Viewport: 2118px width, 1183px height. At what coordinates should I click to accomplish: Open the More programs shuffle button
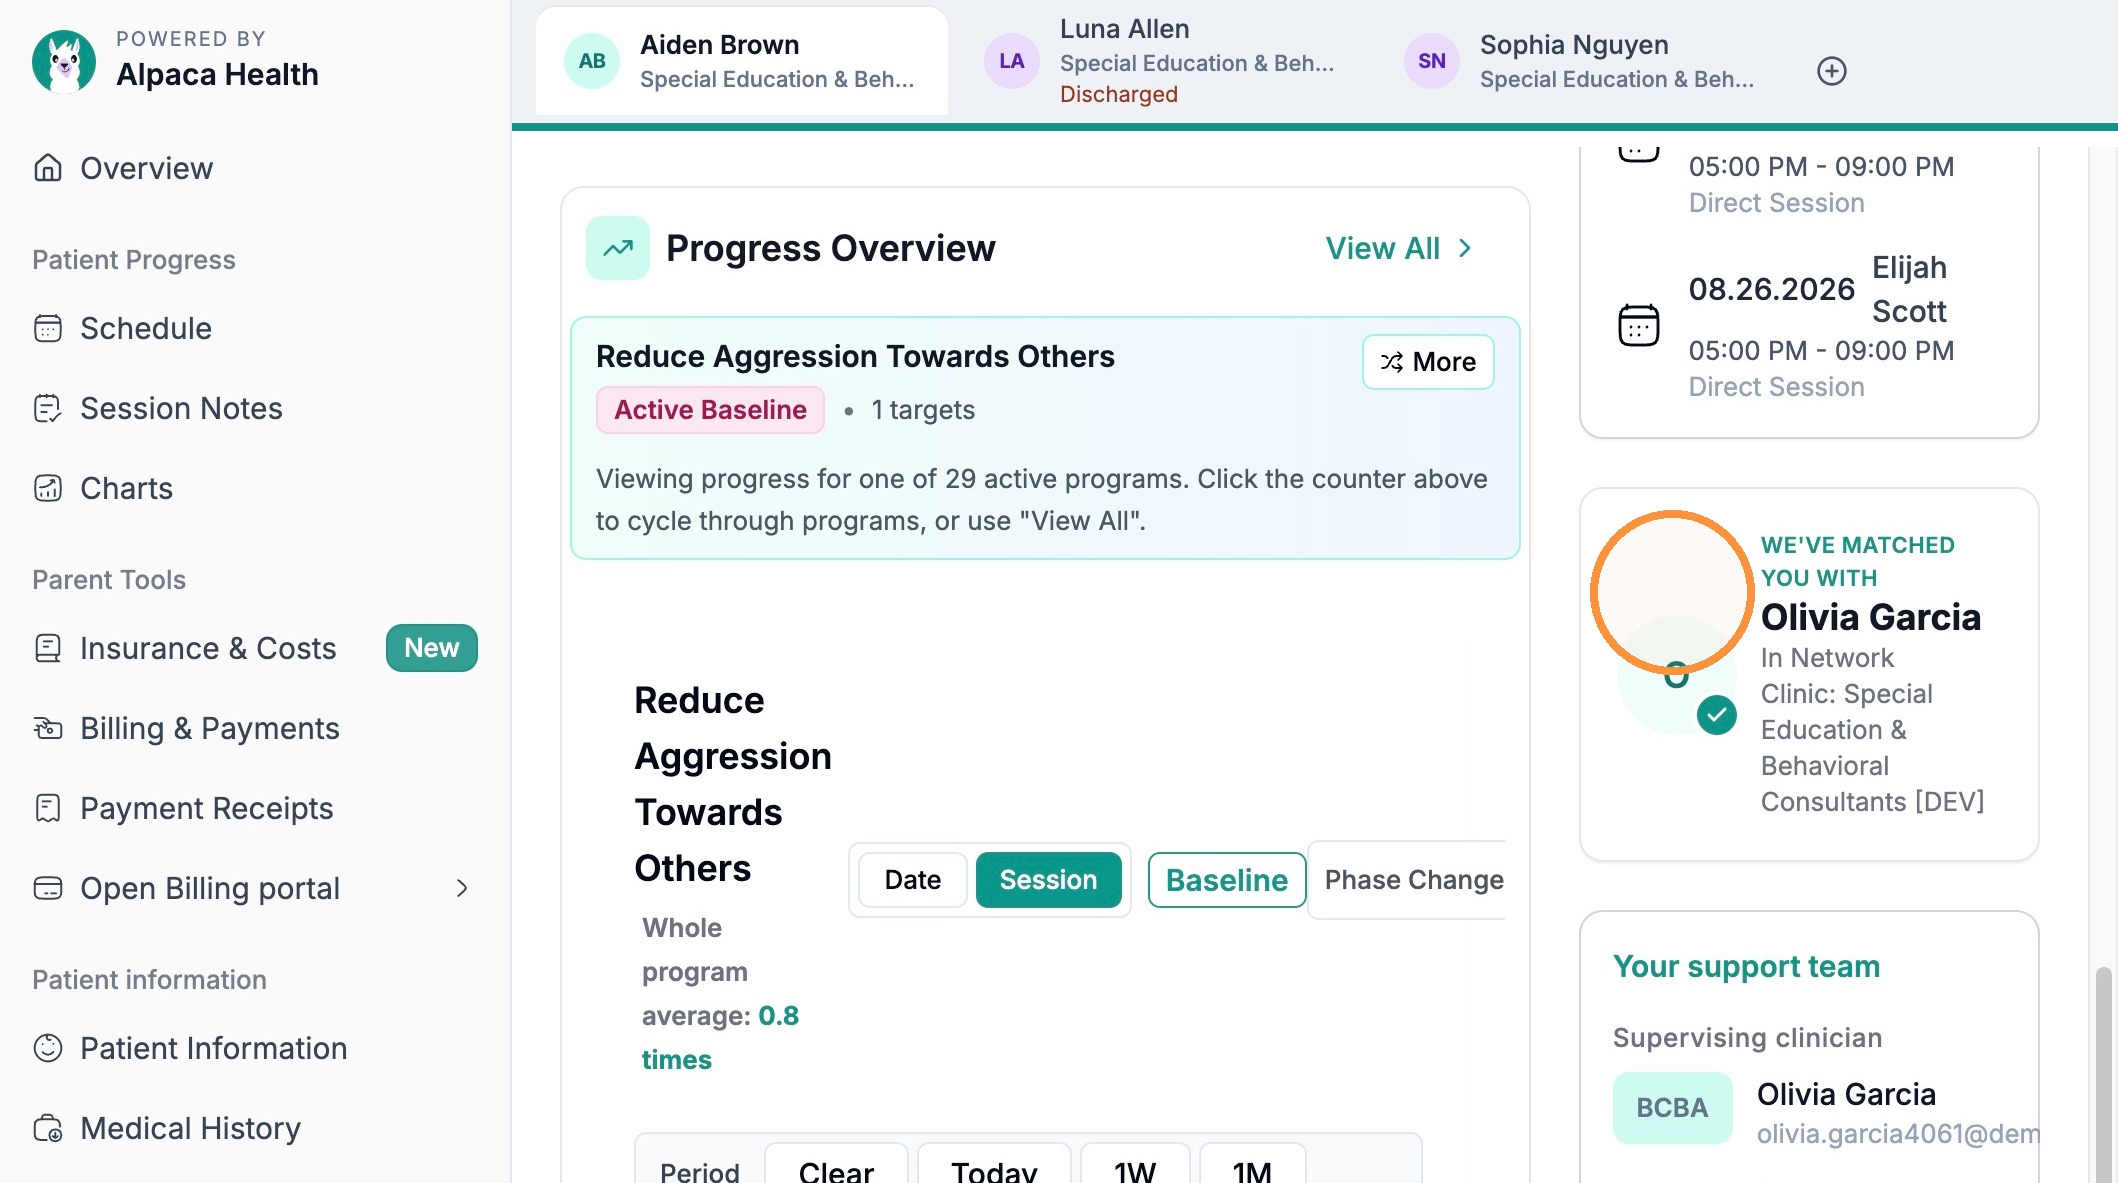click(x=1428, y=362)
